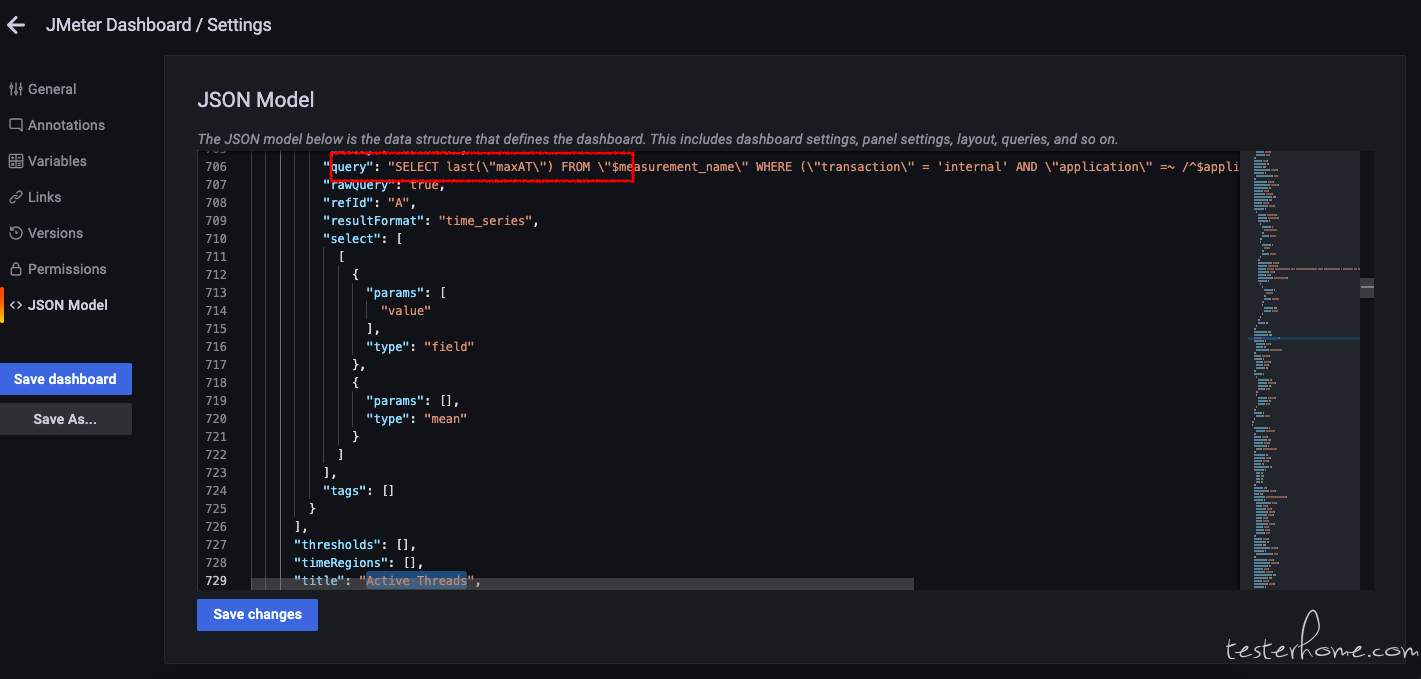Click the "timeRegions" key

343,562
